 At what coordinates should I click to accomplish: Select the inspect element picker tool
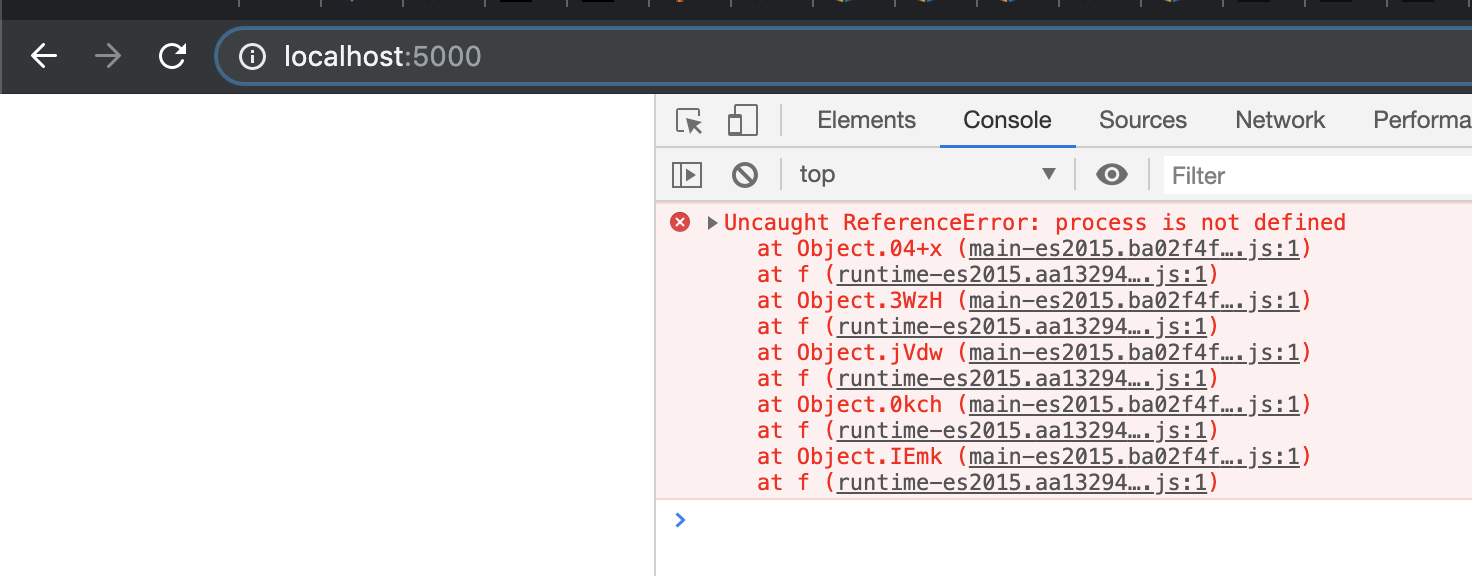tap(688, 120)
